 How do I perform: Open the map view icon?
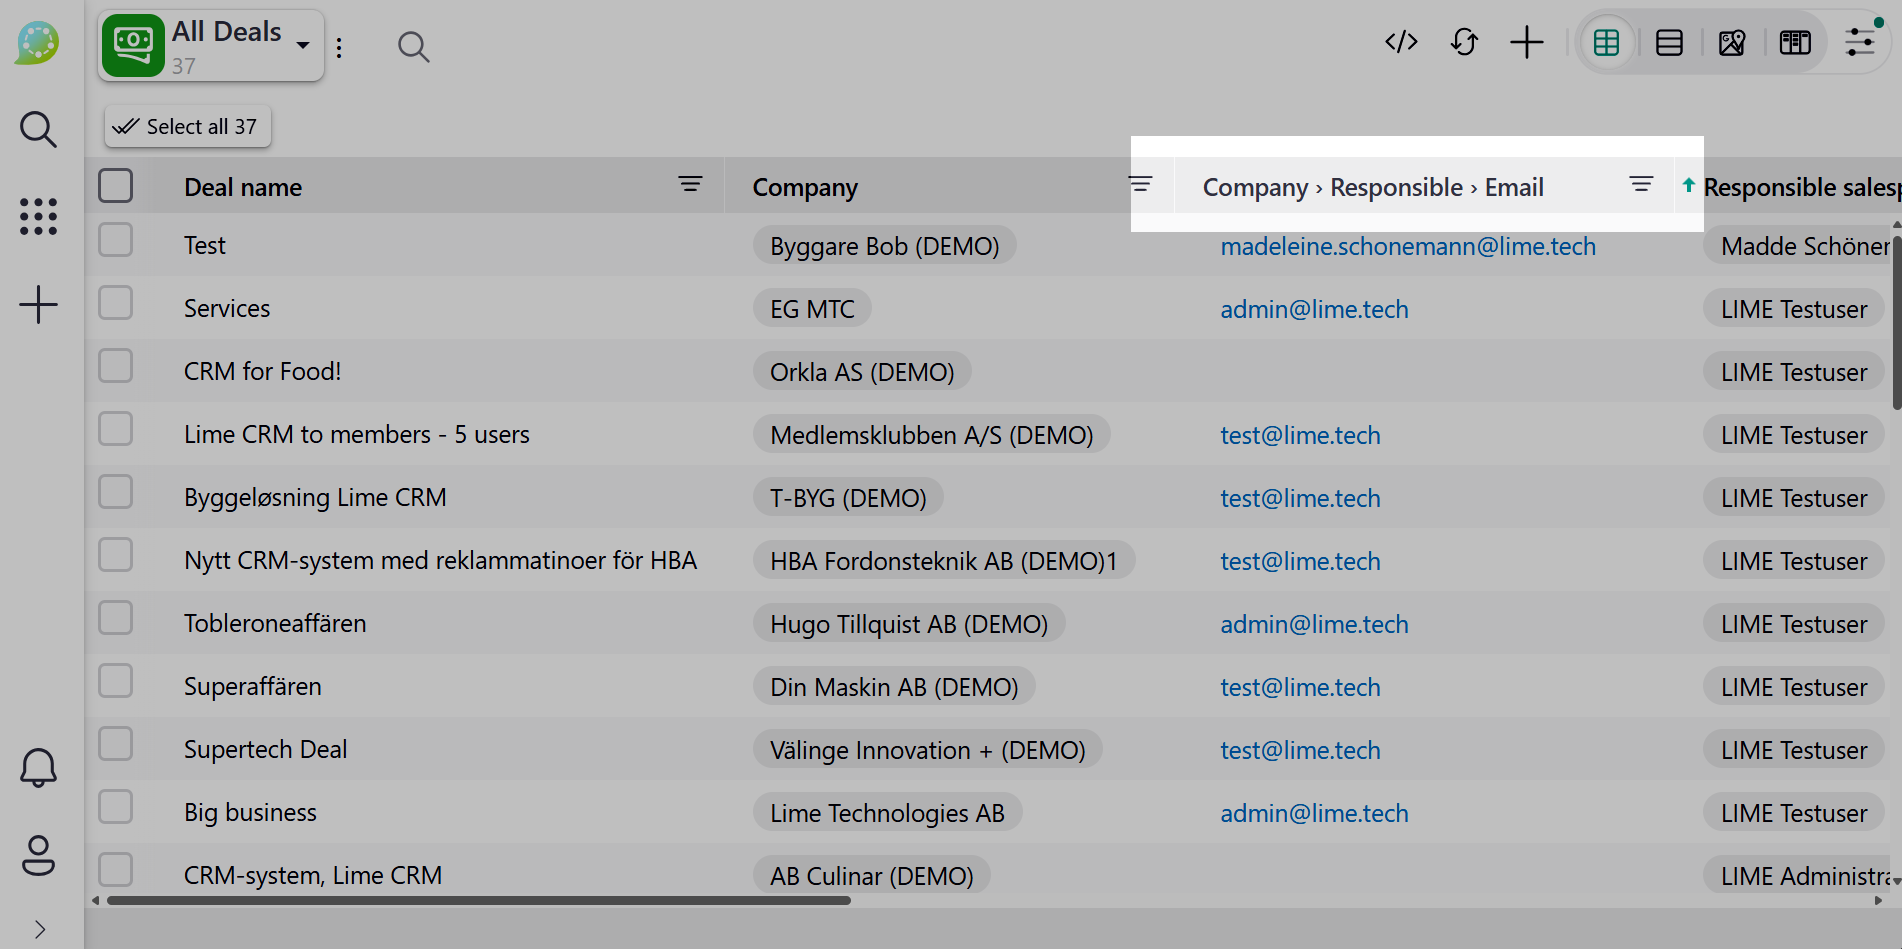1732,43
